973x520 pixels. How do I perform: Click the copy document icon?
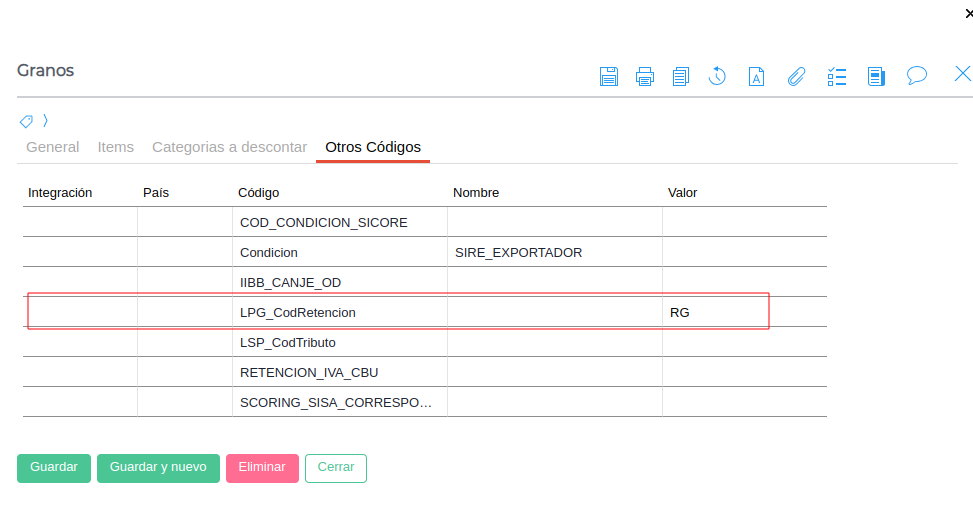(x=681, y=76)
